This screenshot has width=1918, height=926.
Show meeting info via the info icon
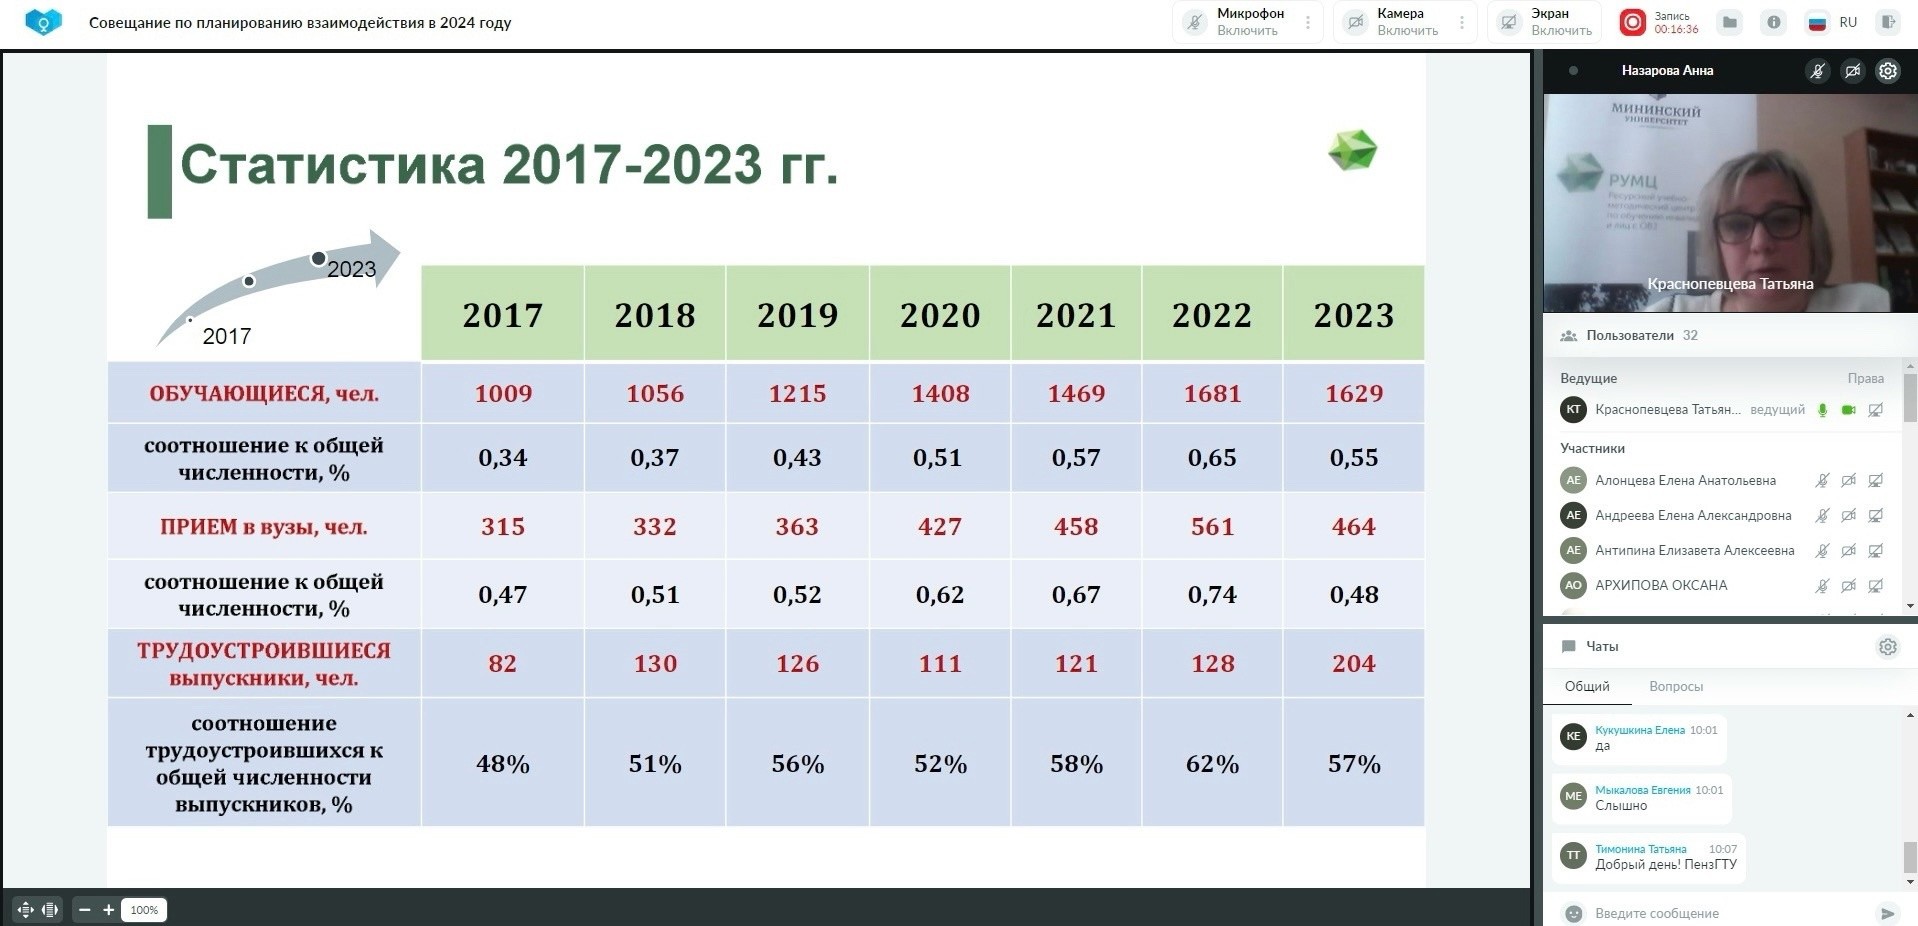click(x=1773, y=22)
